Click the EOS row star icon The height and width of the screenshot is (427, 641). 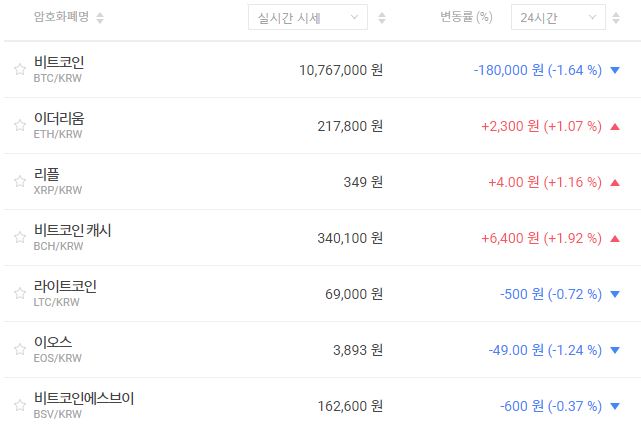click(x=19, y=350)
